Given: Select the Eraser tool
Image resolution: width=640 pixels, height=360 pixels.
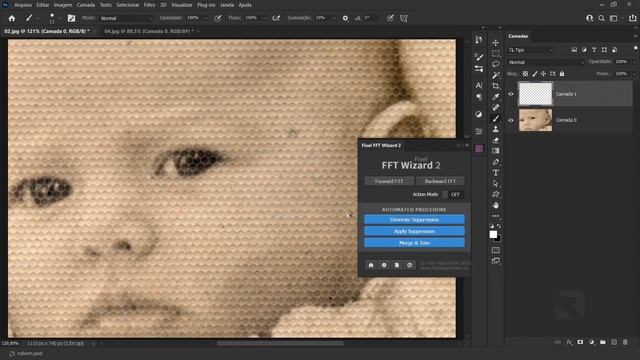Looking at the screenshot, I should click(x=496, y=140).
